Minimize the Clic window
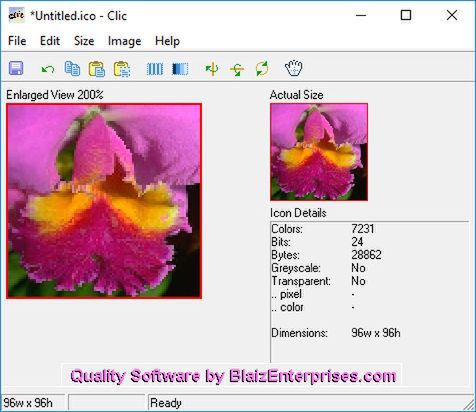The height and width of the screenshot is (412, 476). pyautogui.click(x=361, y=15)
